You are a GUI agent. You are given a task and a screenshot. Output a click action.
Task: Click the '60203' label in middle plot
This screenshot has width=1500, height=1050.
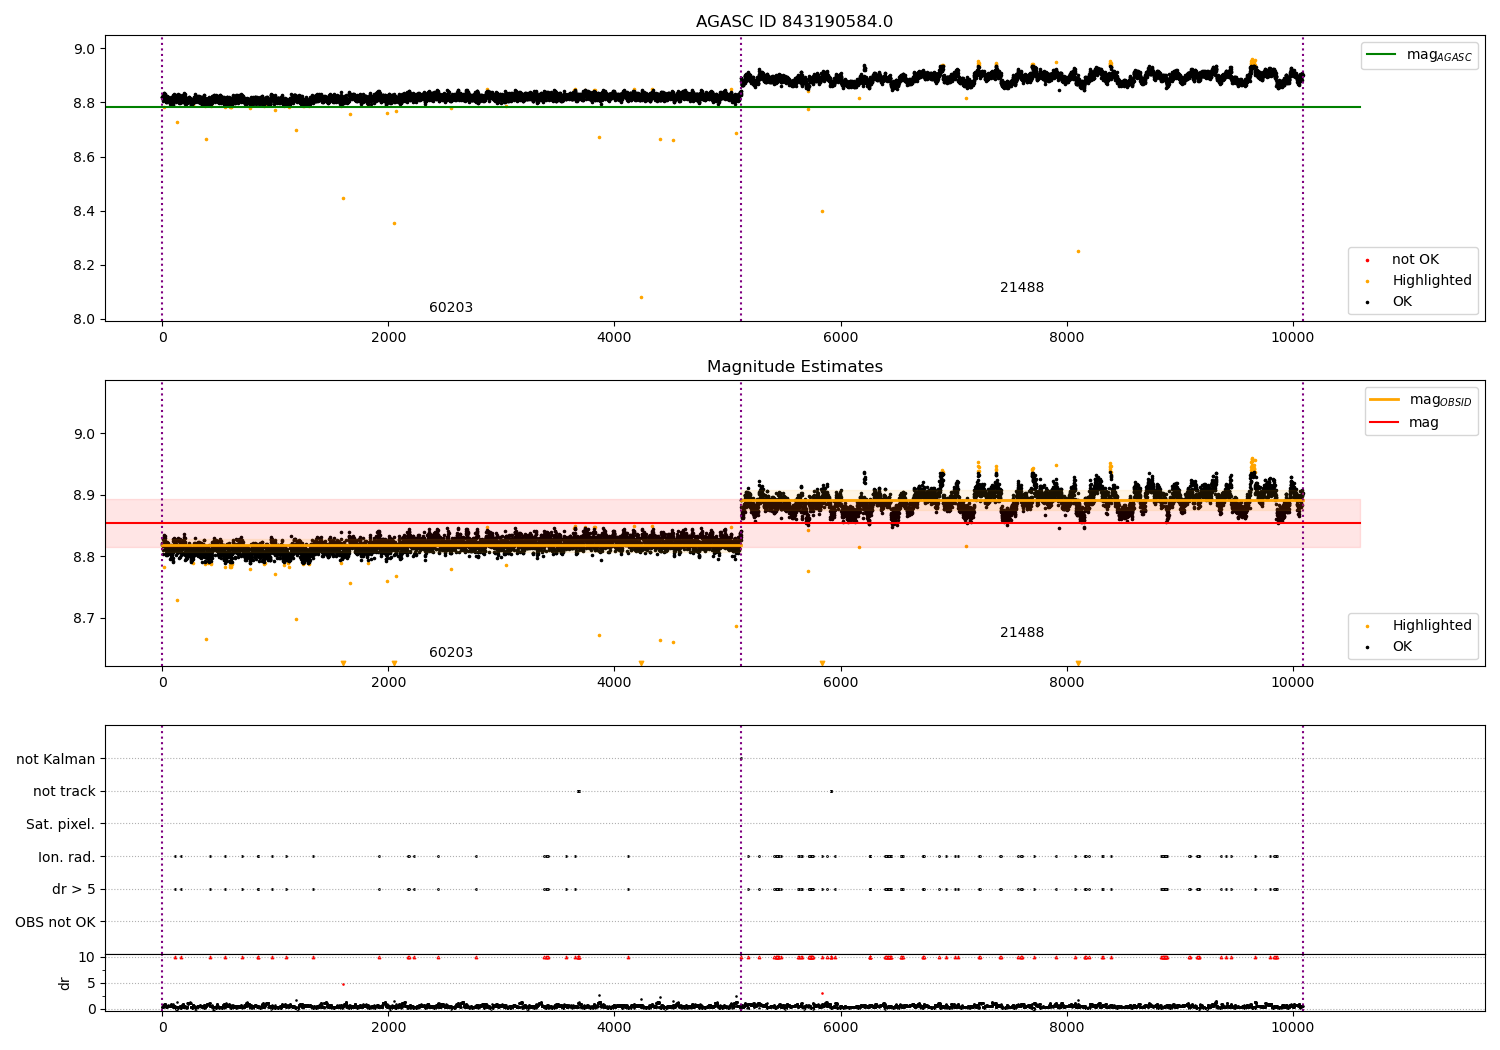[x=451, y=653]
